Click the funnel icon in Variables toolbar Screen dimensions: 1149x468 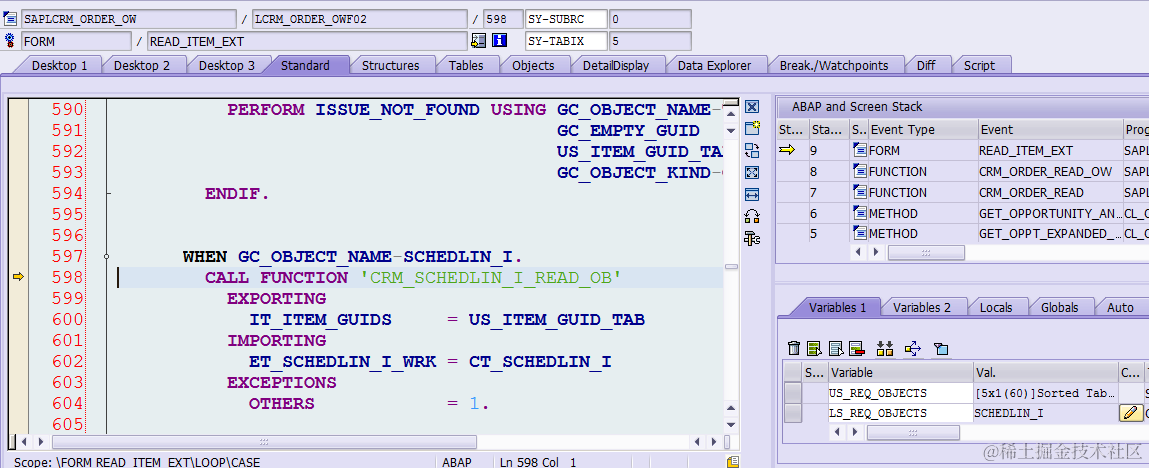point(941,349)
